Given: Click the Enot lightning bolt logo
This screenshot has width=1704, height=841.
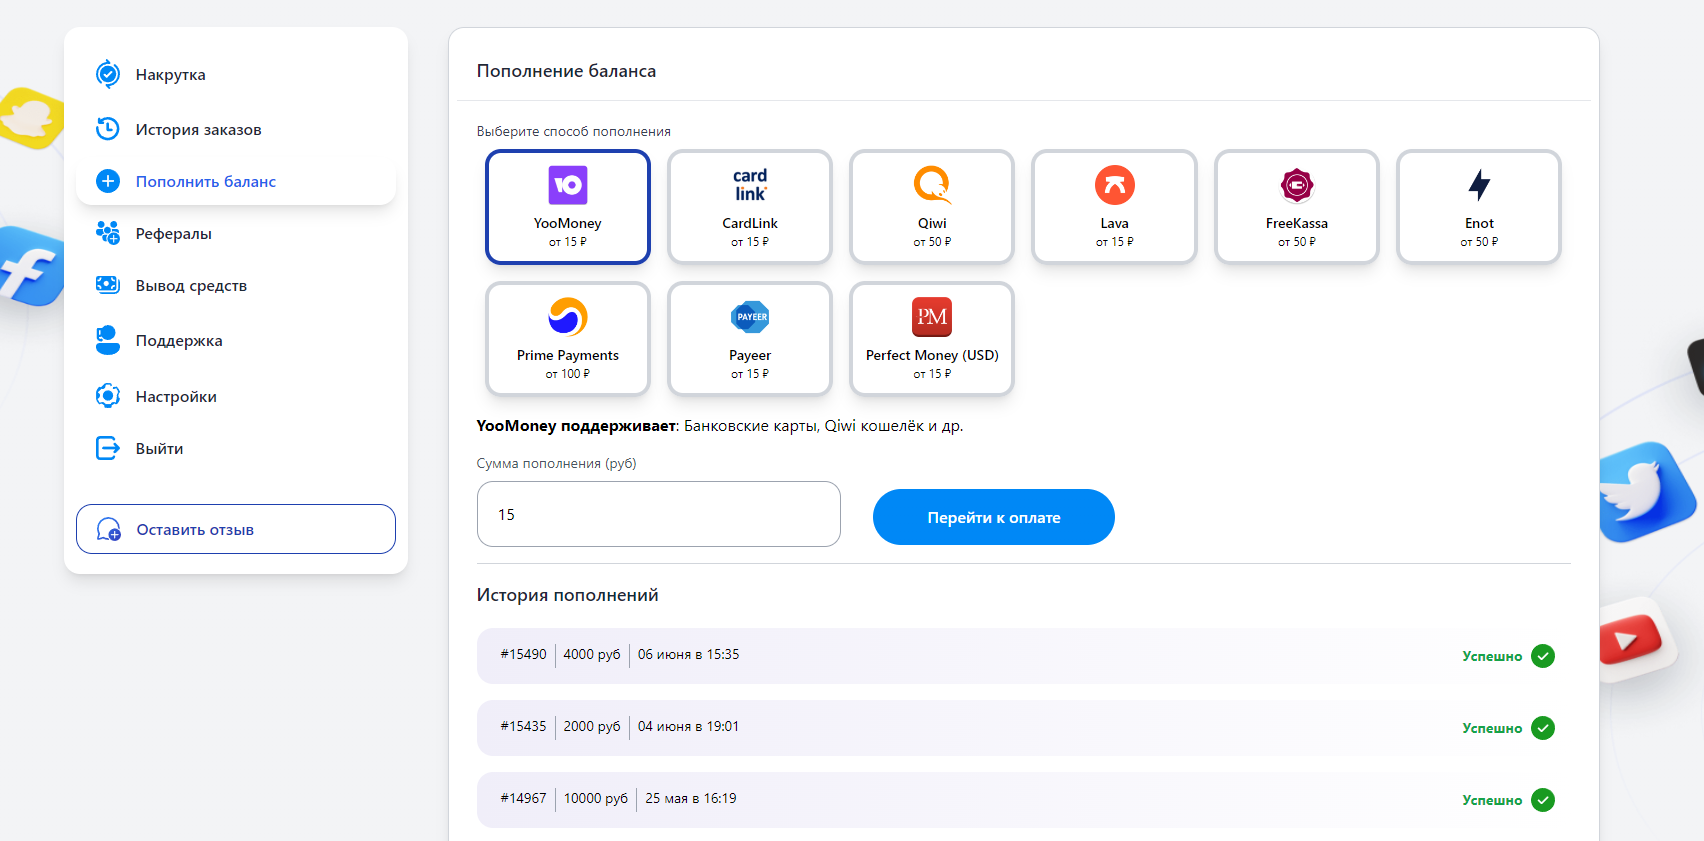Looking at the screenshot, I should [x=1479, y=185].
